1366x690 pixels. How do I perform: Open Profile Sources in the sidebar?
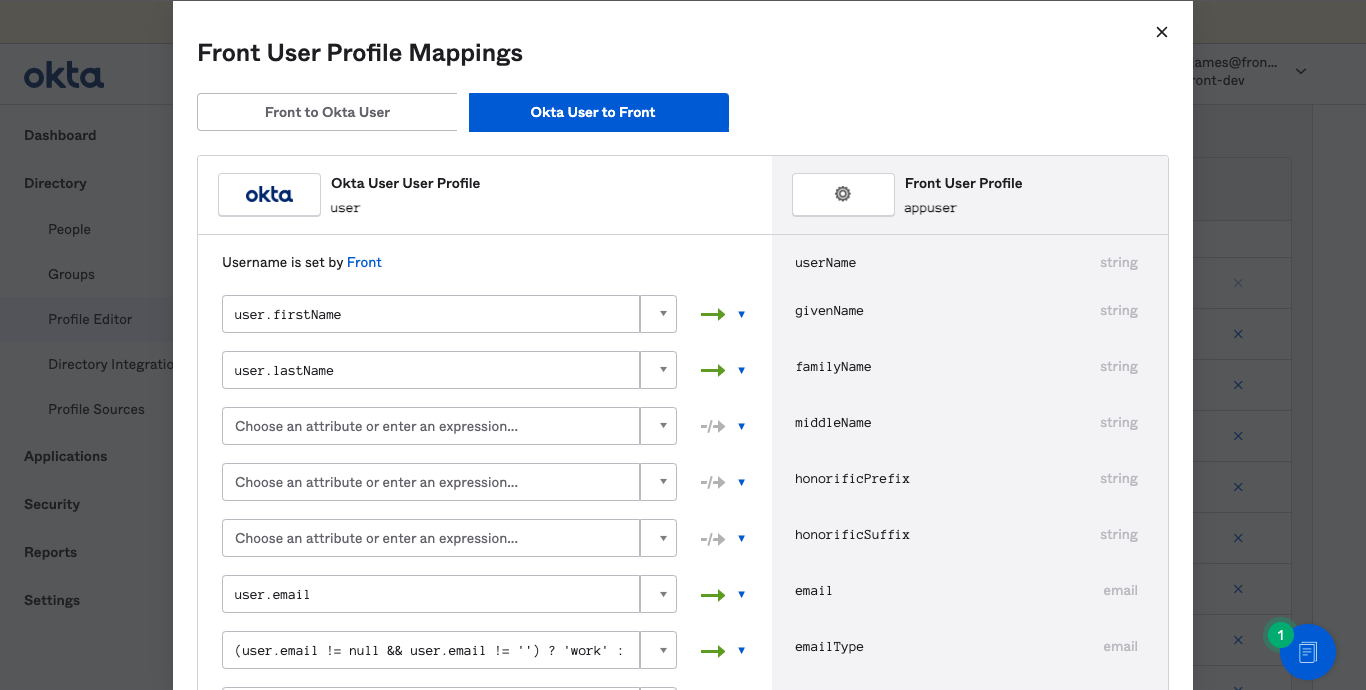coord(96,409)
